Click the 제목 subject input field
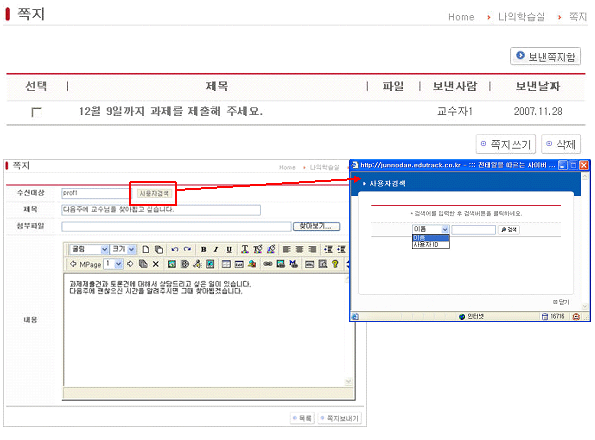The height and width of the screenshot is (440, 595). [x=161, y=210]
